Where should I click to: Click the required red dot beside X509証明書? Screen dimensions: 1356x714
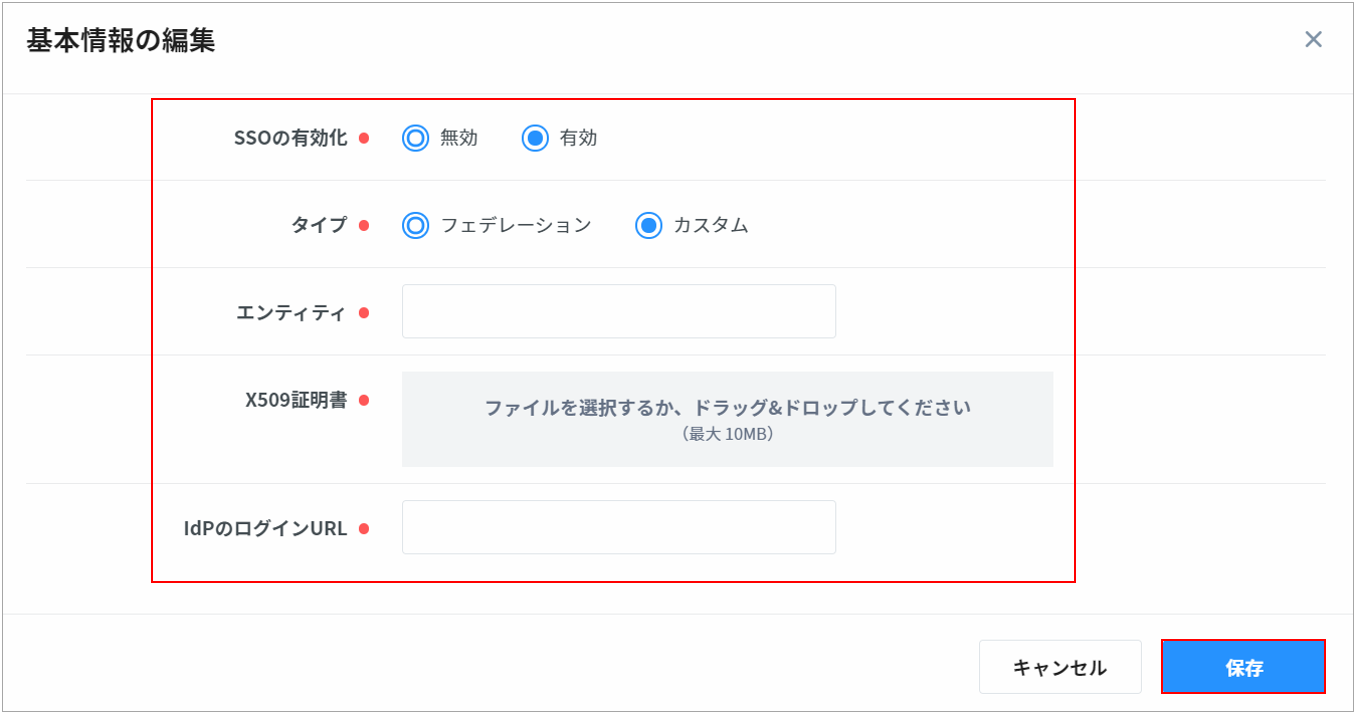[364, 400]
